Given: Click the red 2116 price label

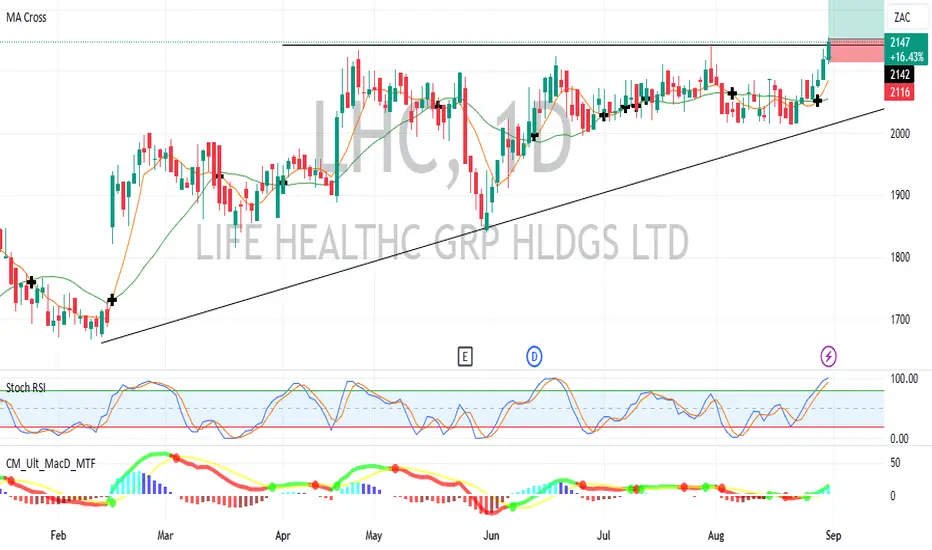Looking at the screenshot, I should [900, 92].
